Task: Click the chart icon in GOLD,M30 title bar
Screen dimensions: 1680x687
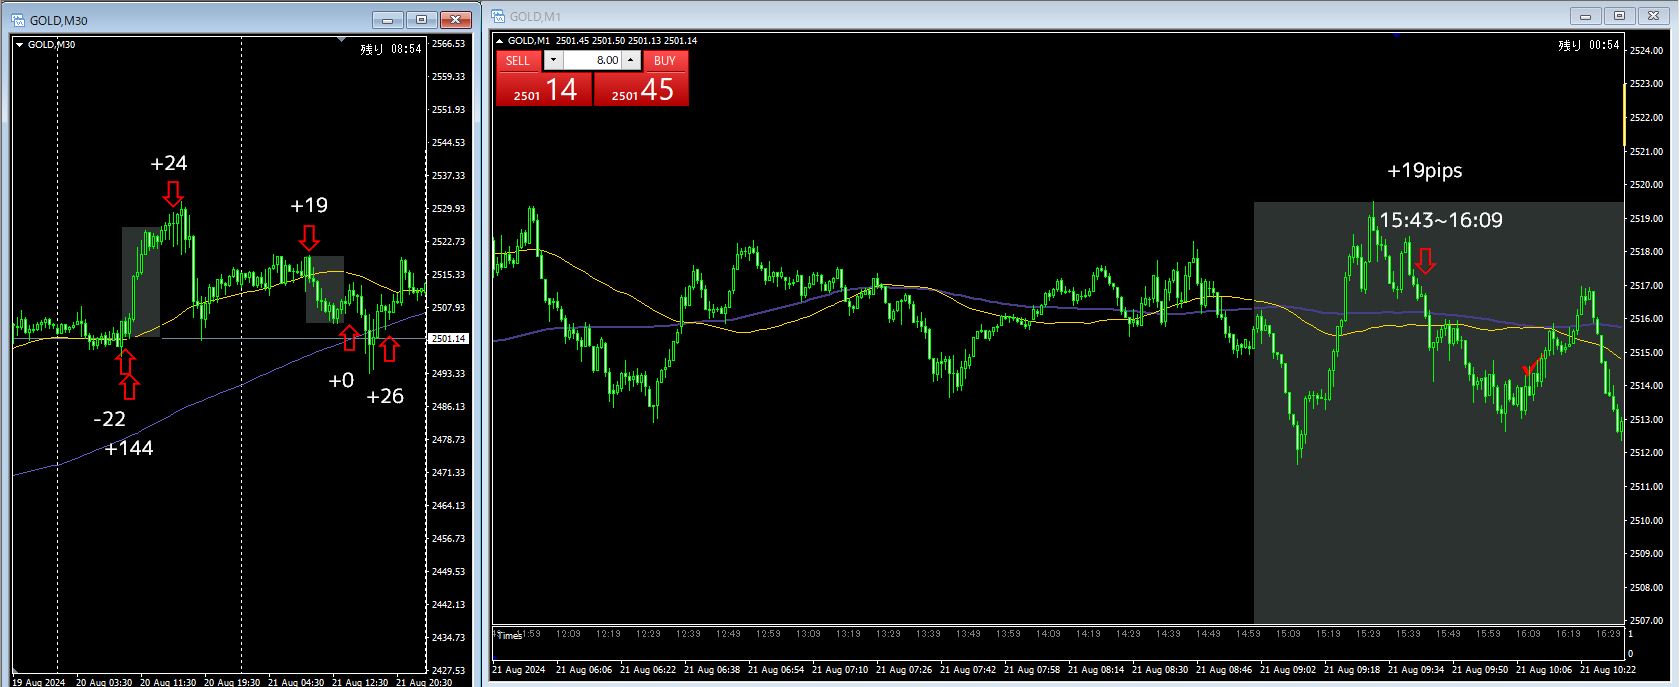Action: pos(17,19)
